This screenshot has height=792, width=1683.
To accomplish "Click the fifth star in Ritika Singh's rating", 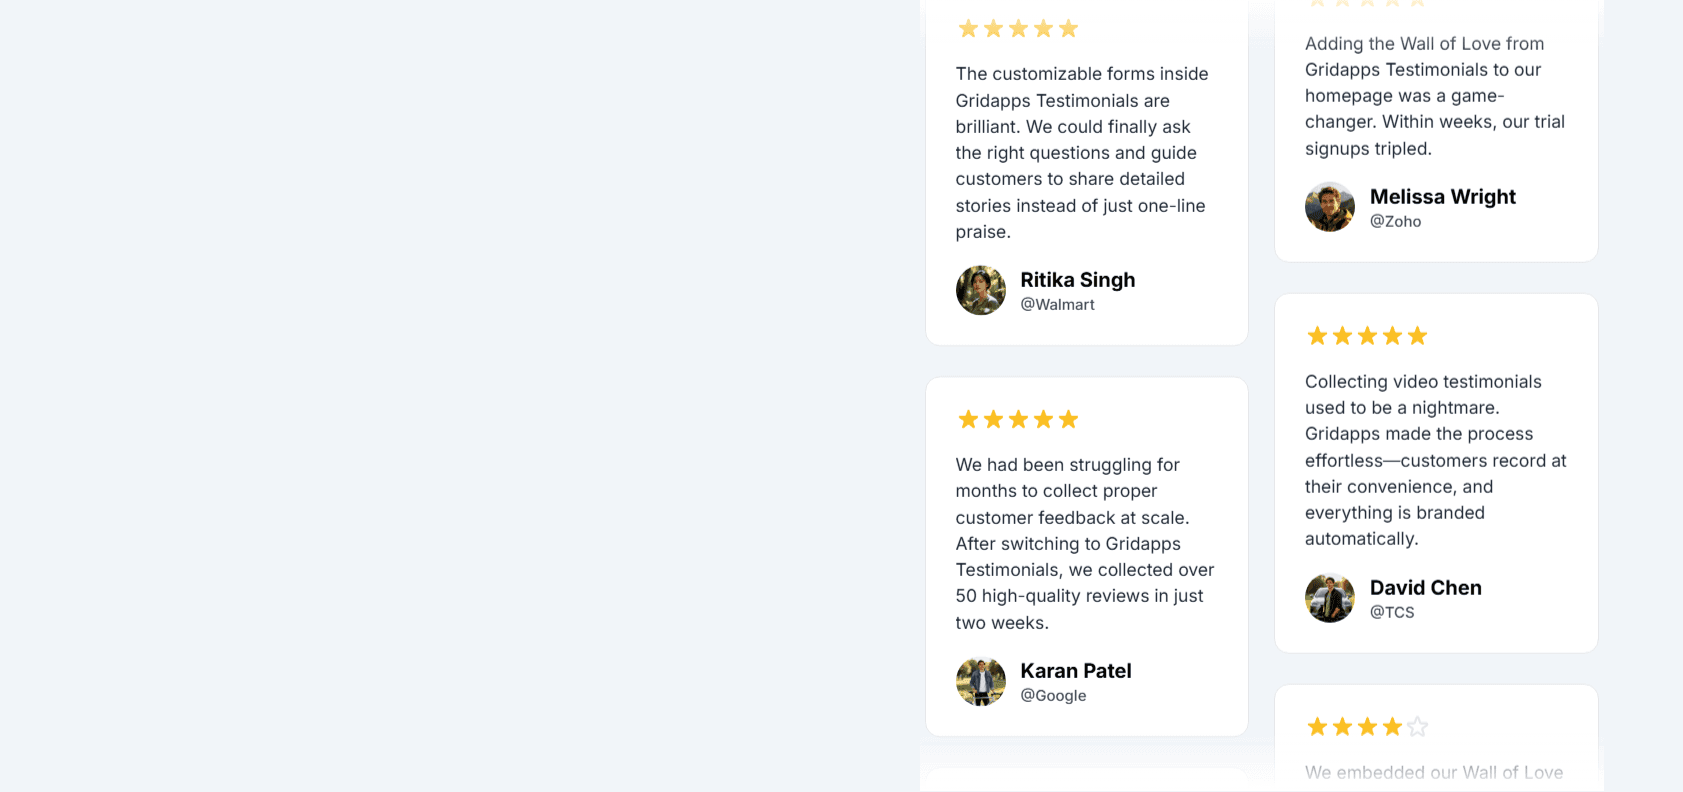I will click(1070, 28).
